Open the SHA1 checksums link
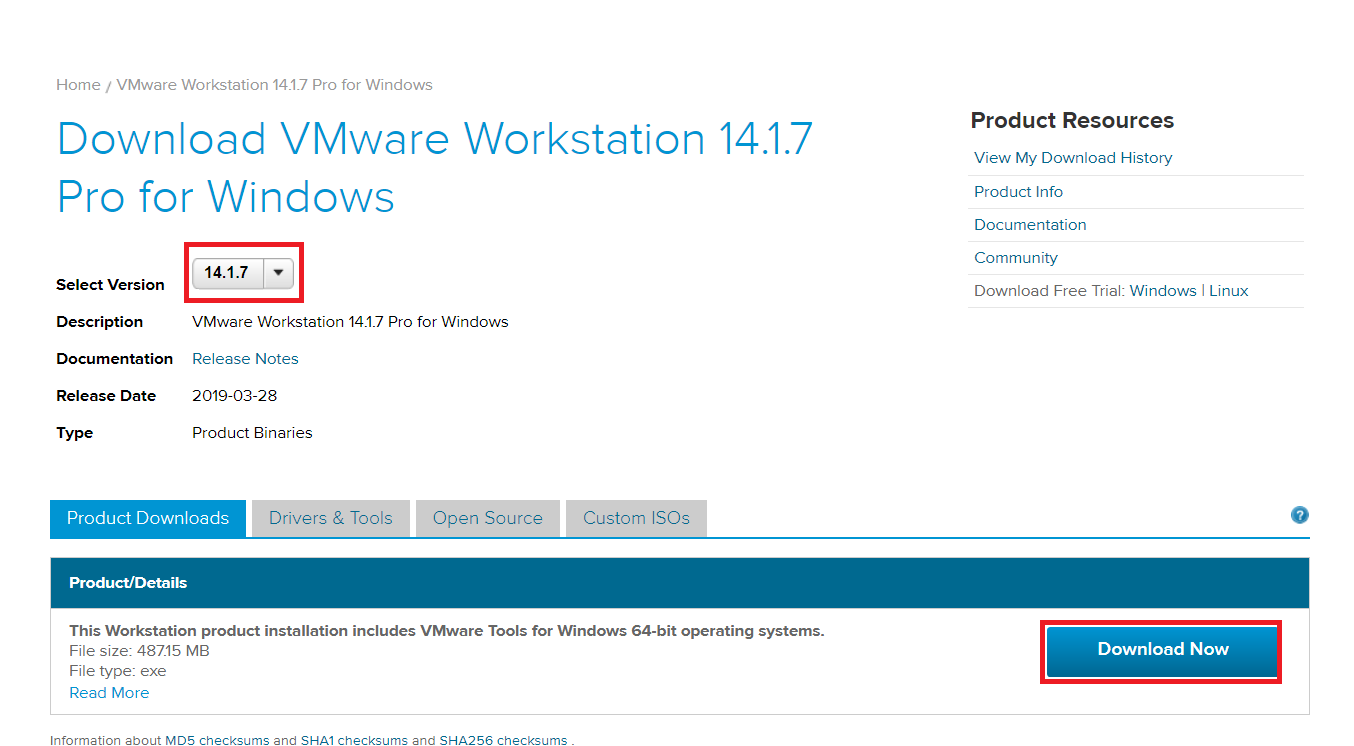 [354, 741]
